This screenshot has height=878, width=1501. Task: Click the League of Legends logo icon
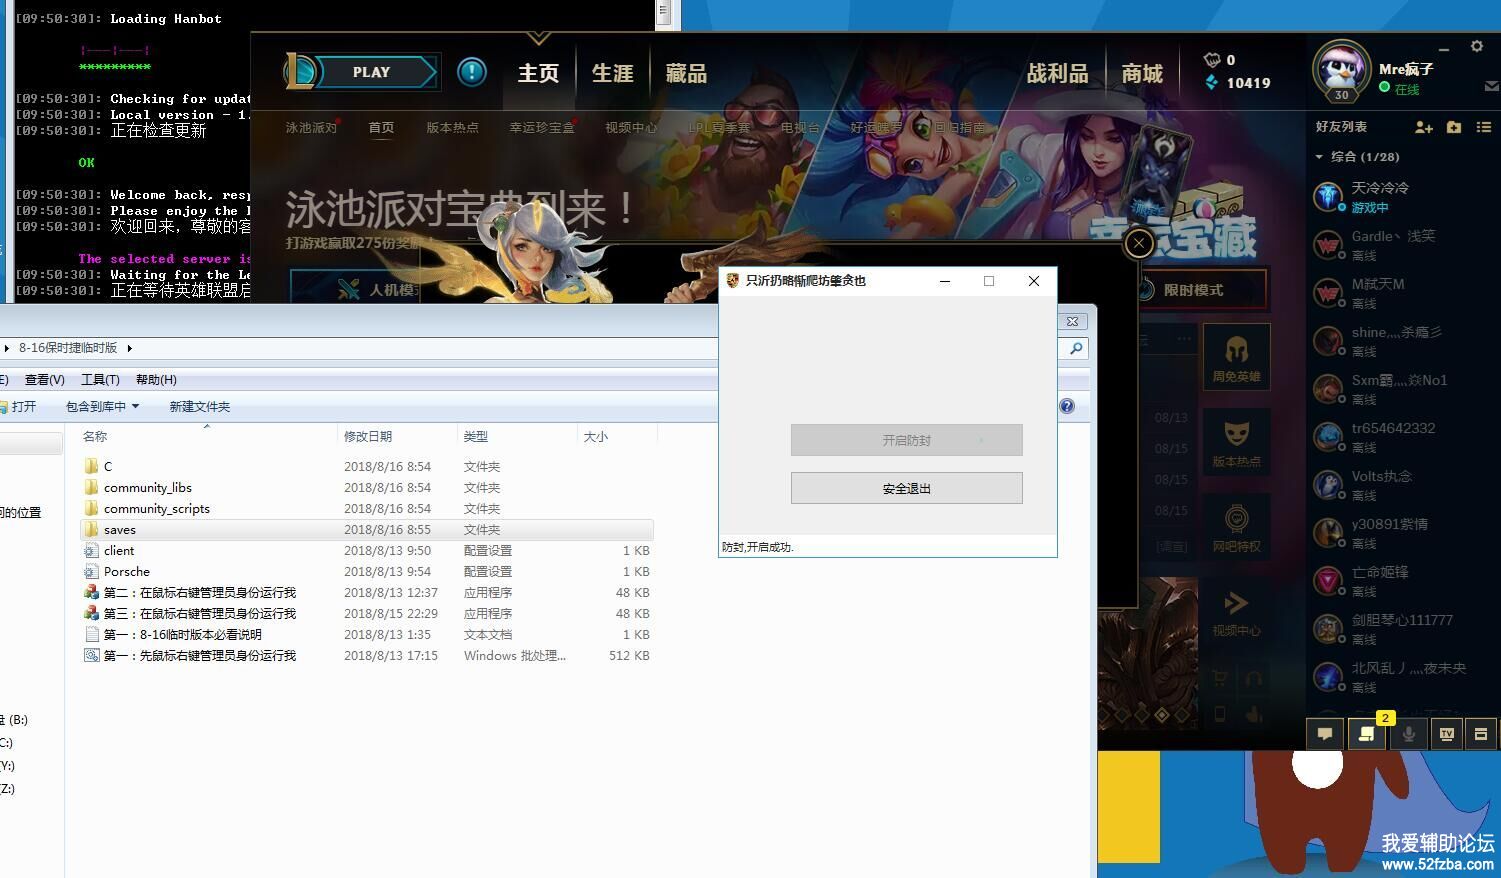(301, 72)
